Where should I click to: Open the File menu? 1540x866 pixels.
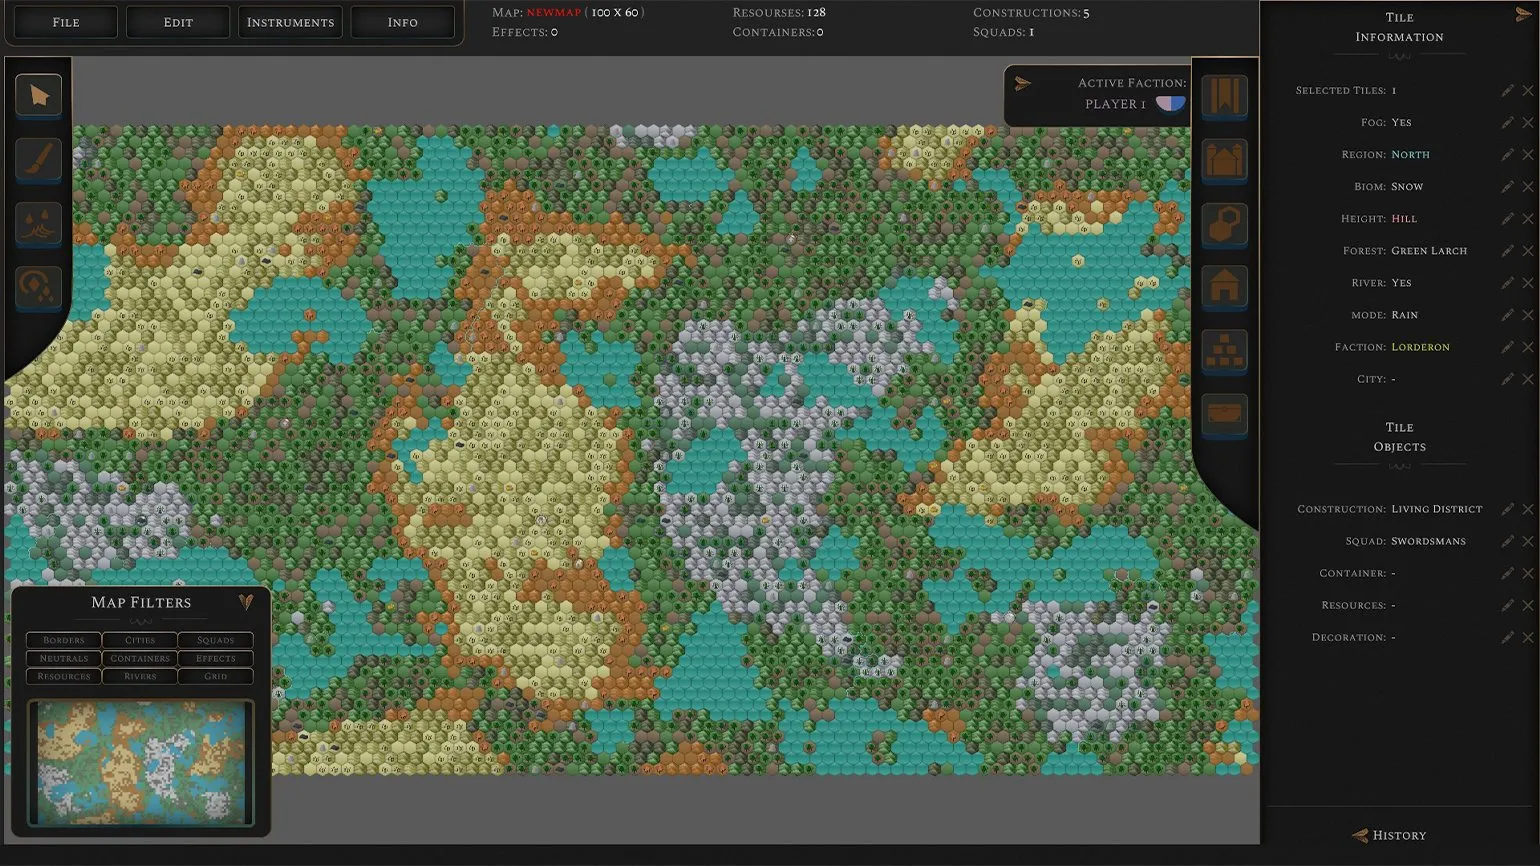coord(66,22)
